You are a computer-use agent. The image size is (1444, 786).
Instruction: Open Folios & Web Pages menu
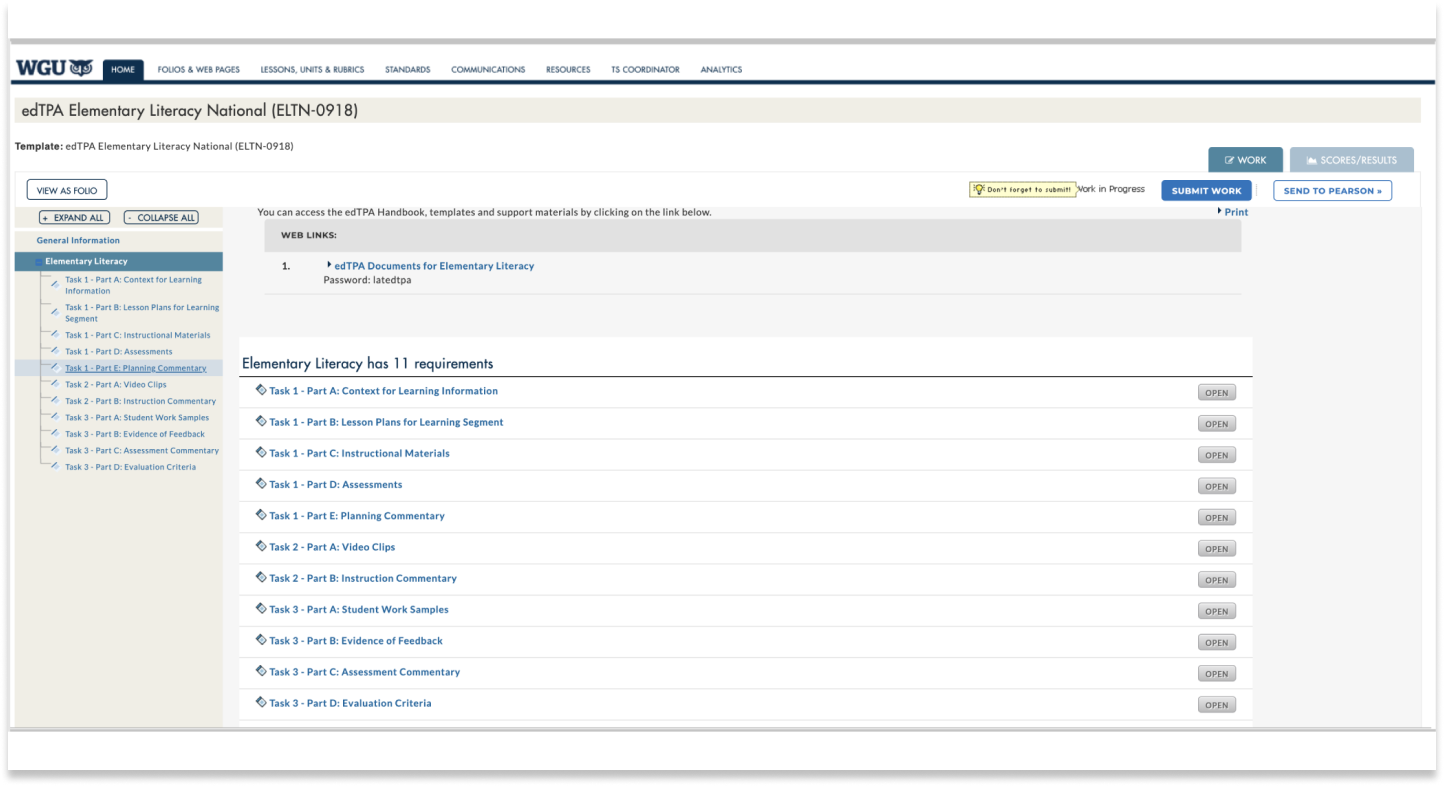pyautogui.click(x=199, y=69)
